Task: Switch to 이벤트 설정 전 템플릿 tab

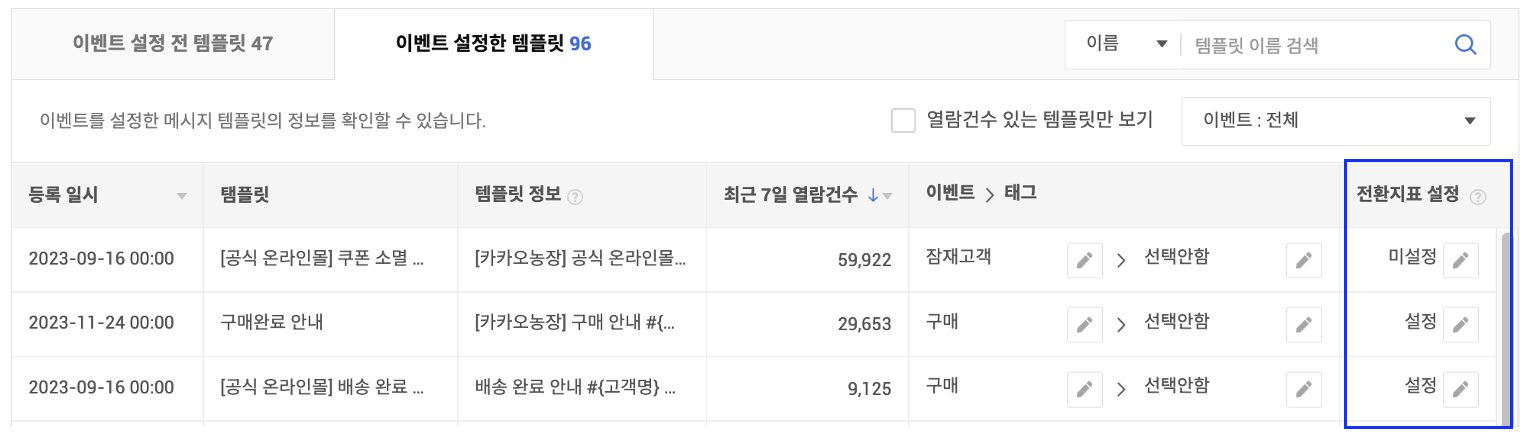Action: (x=173, y=44)
